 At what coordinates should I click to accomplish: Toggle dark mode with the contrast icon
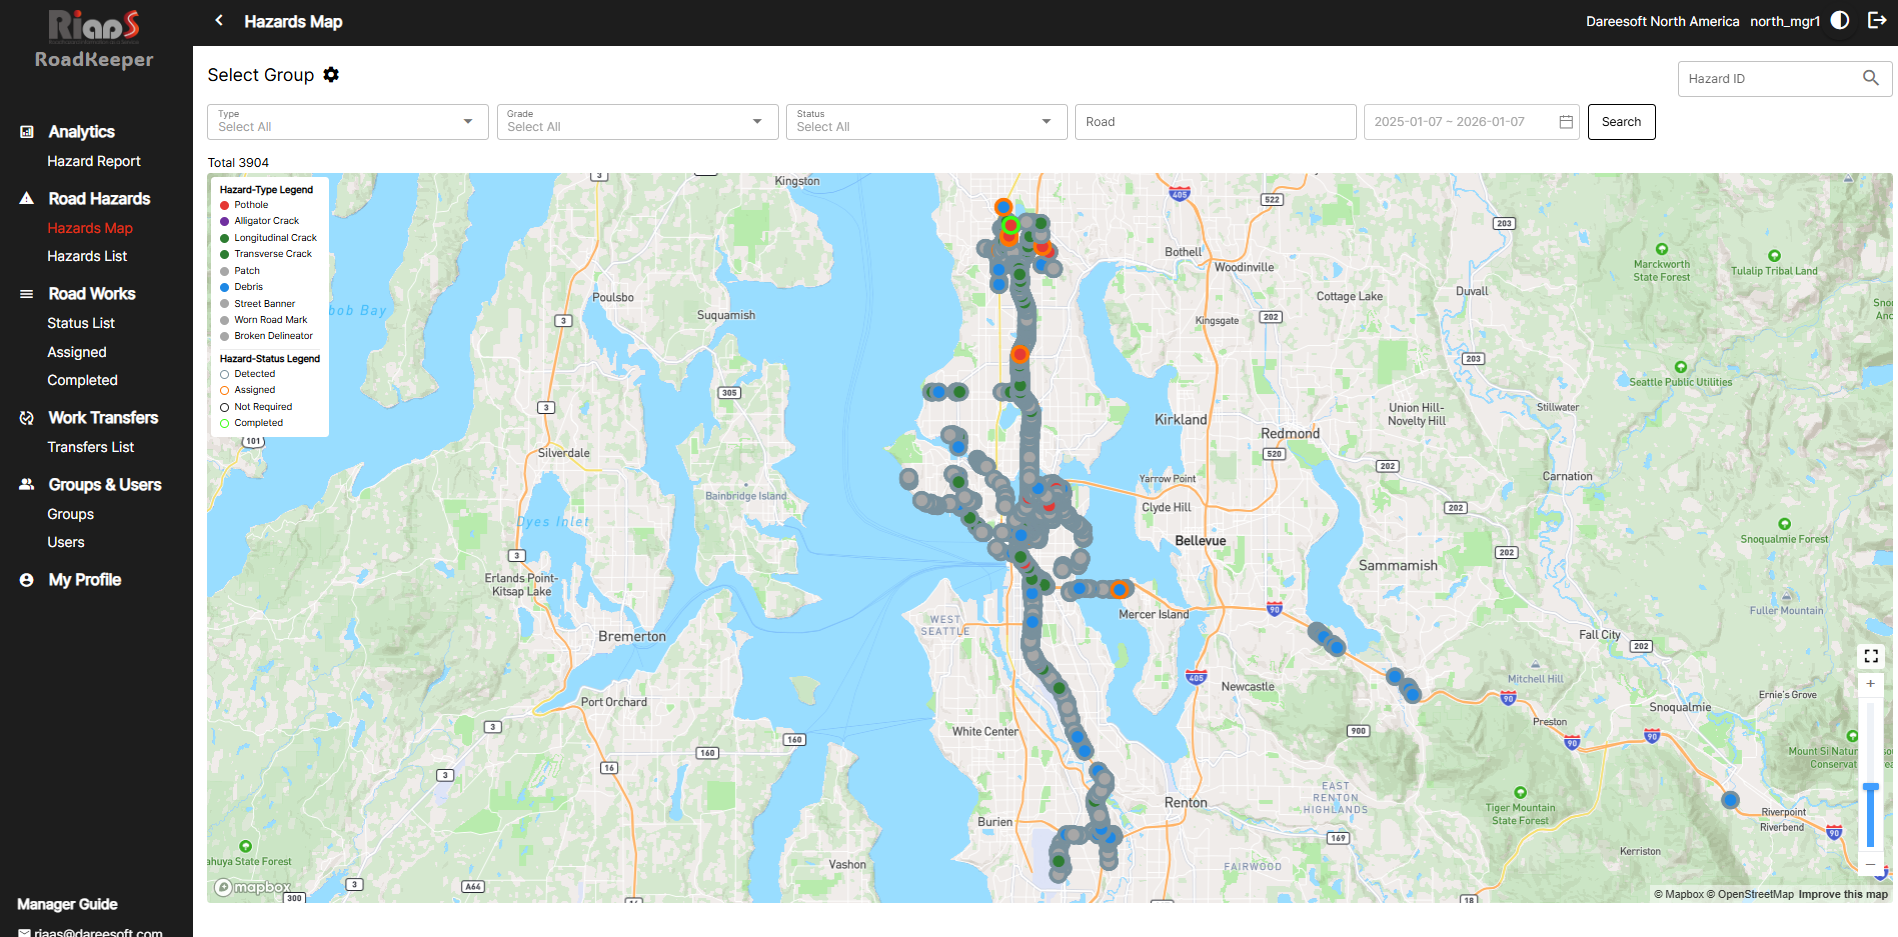click(x=1840, y=20)
